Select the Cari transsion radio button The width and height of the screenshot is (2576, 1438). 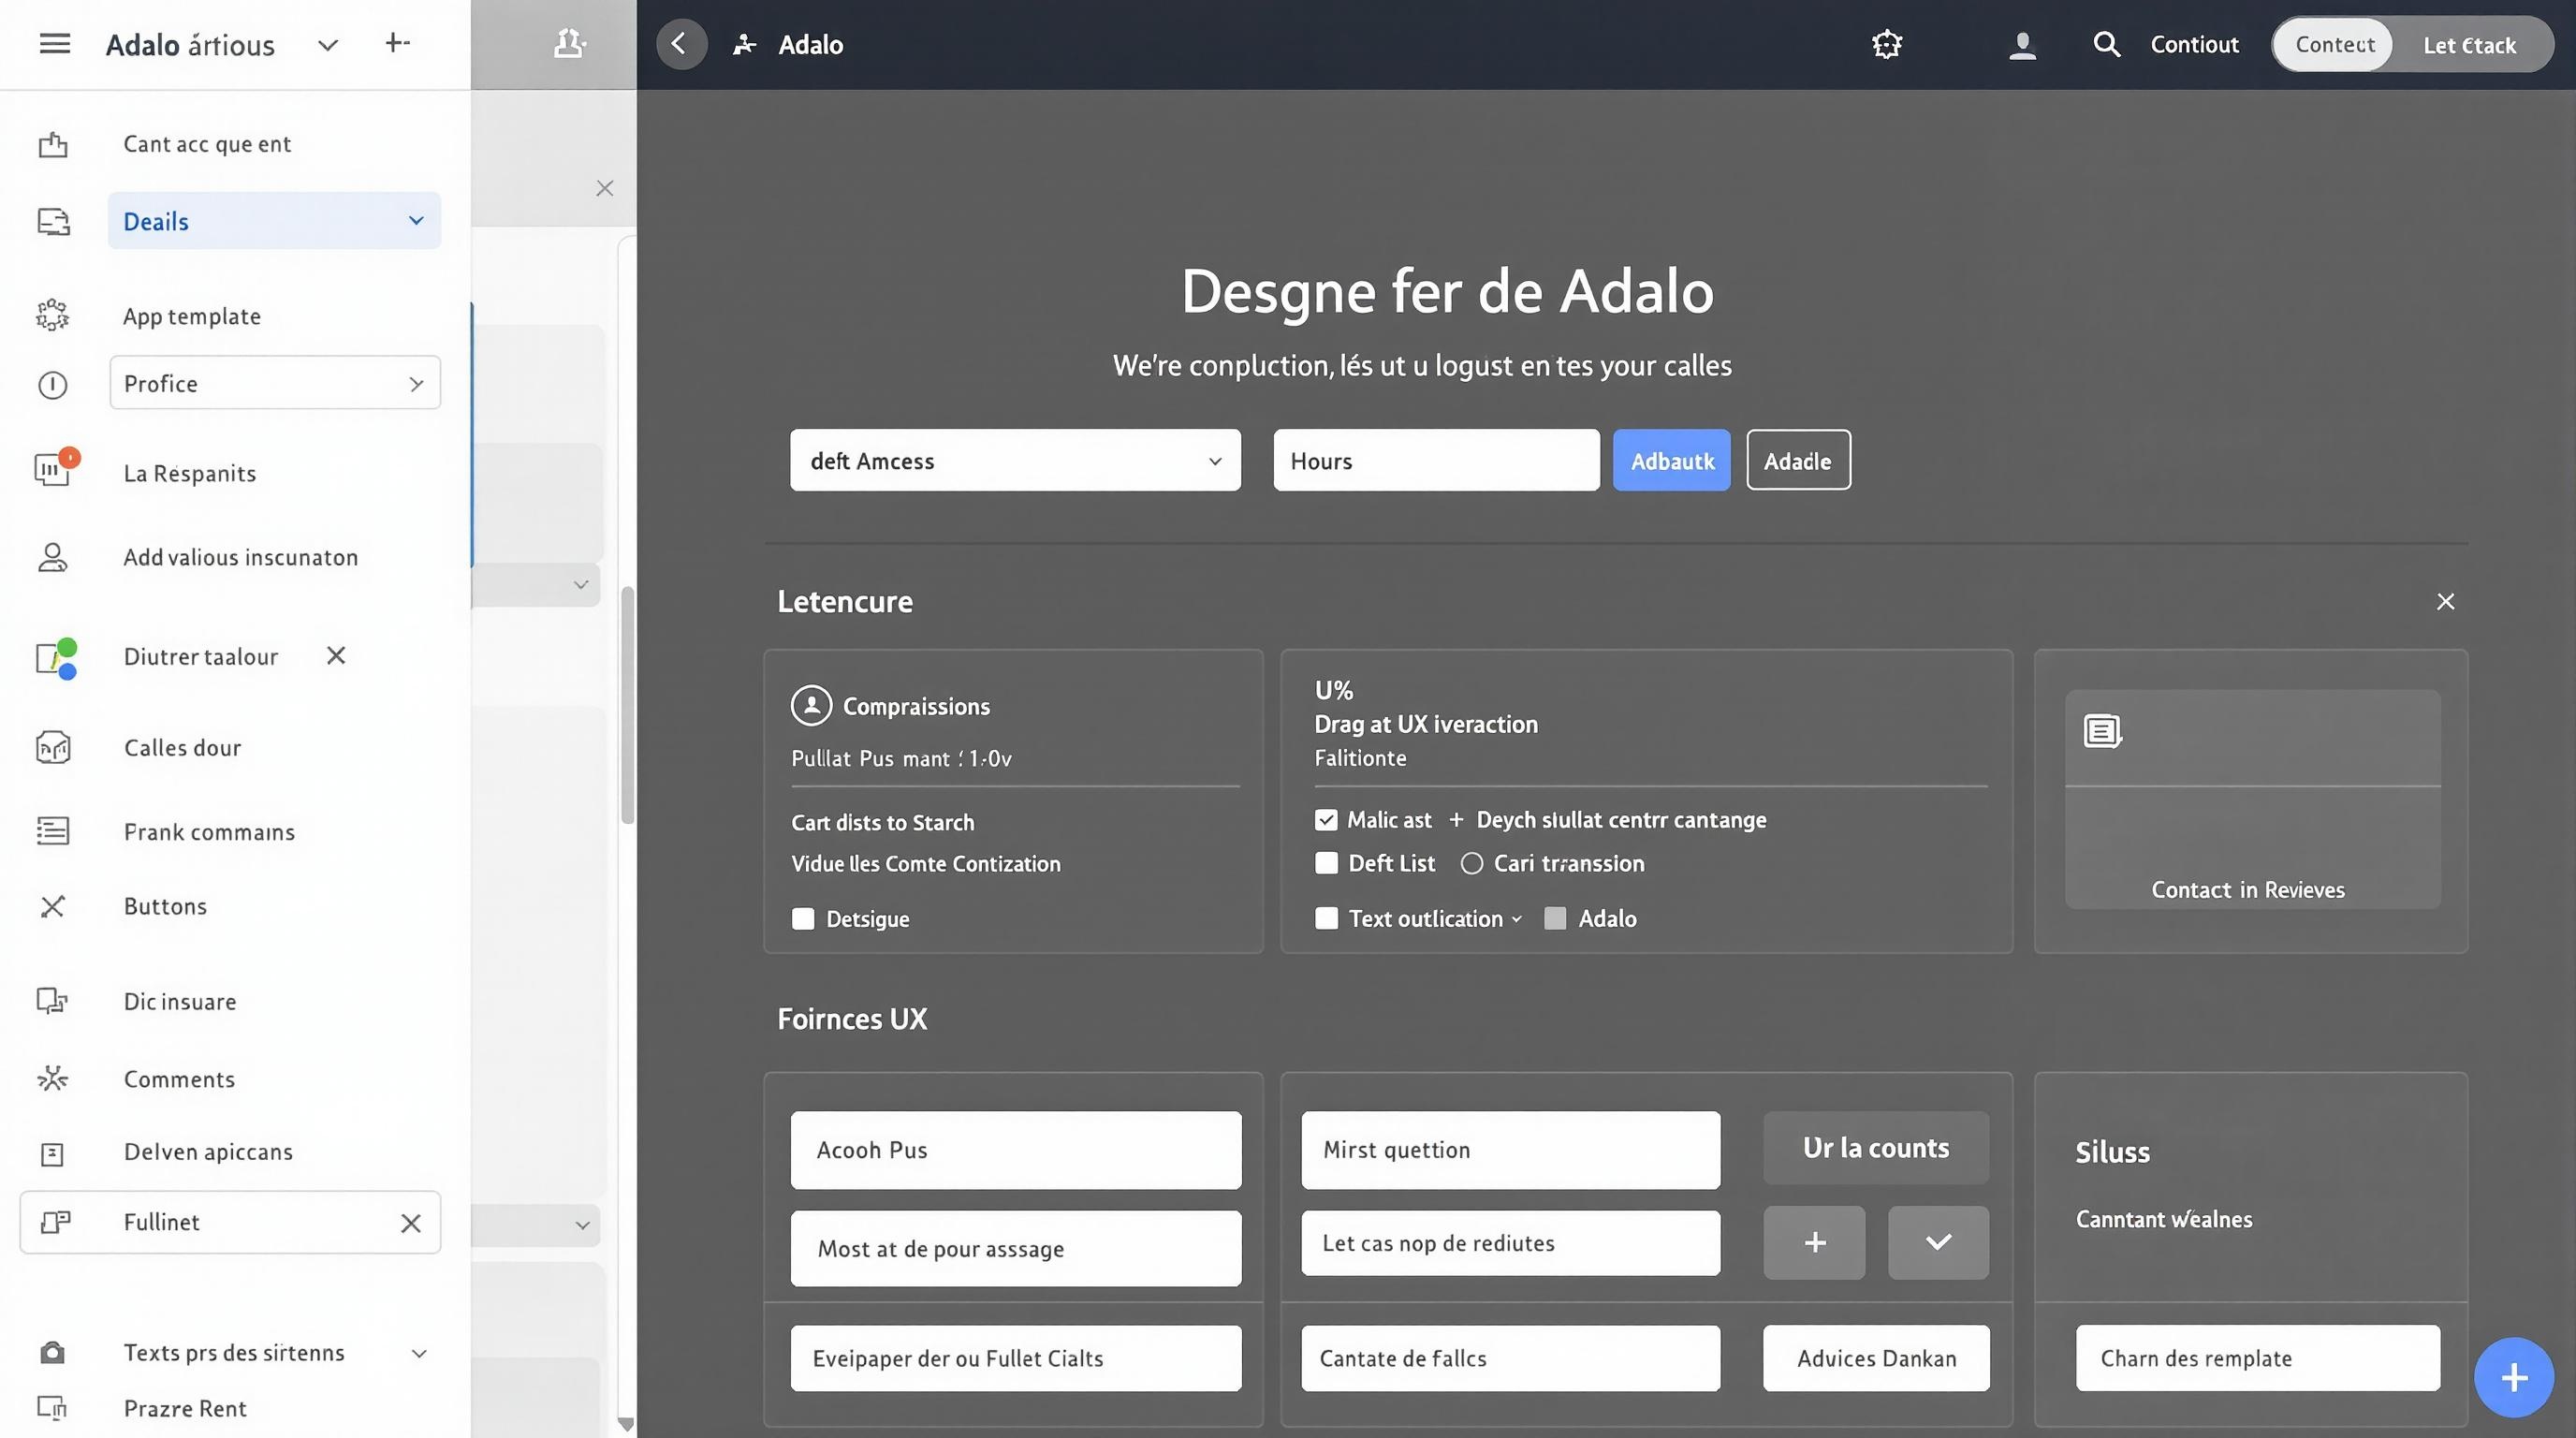pos(1471,863)
